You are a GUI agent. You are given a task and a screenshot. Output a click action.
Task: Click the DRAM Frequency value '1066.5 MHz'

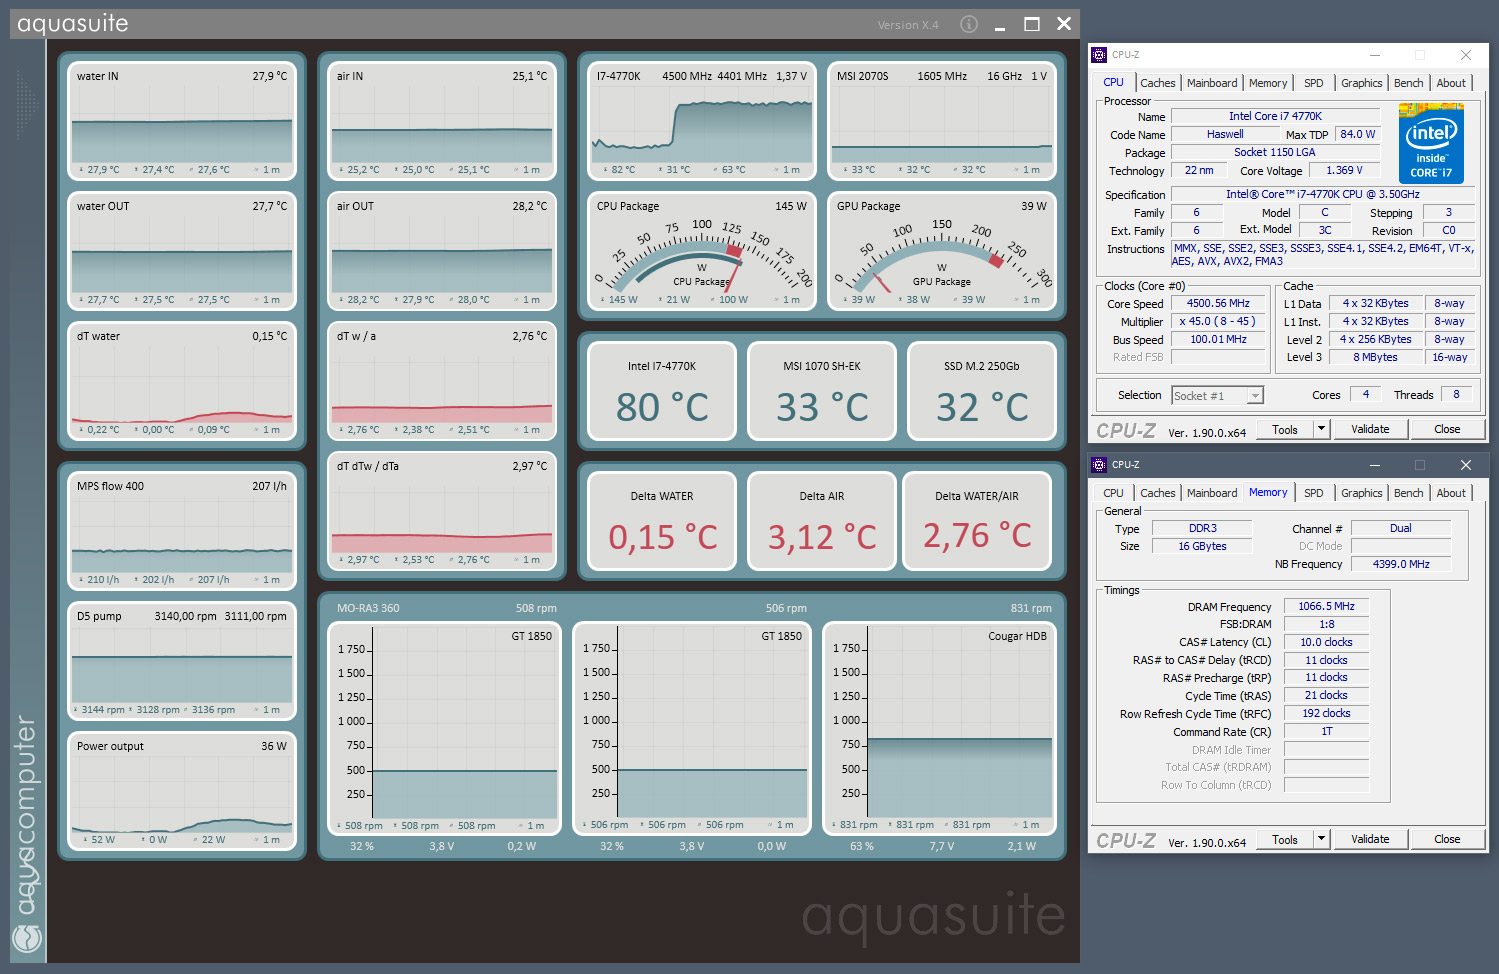point(1326,606)
